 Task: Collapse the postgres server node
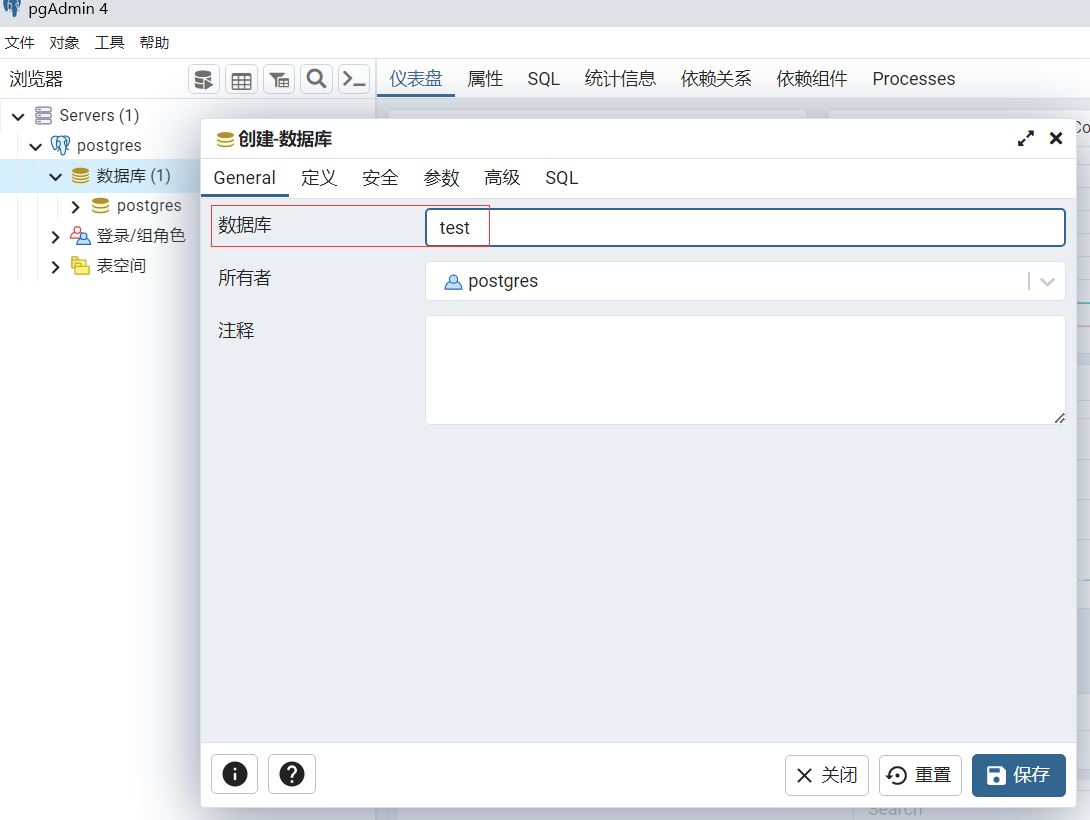pos(36,146)
